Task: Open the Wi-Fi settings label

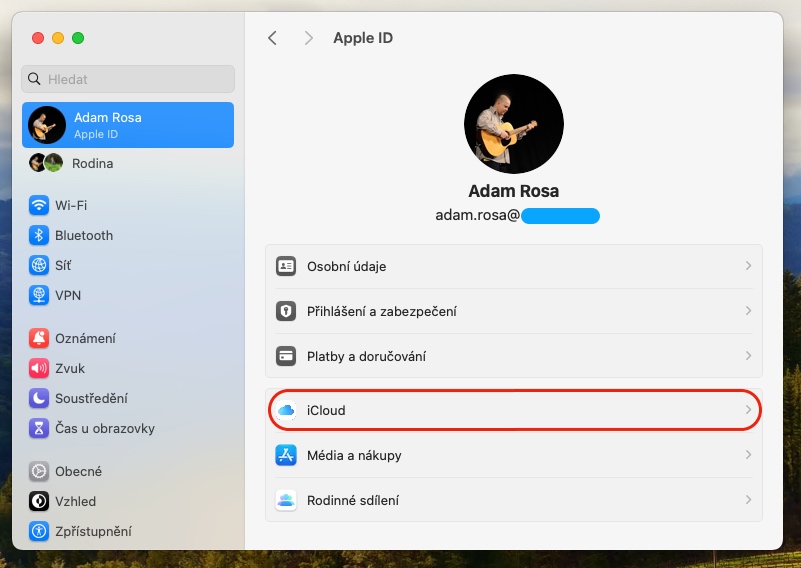Action: 71,205
